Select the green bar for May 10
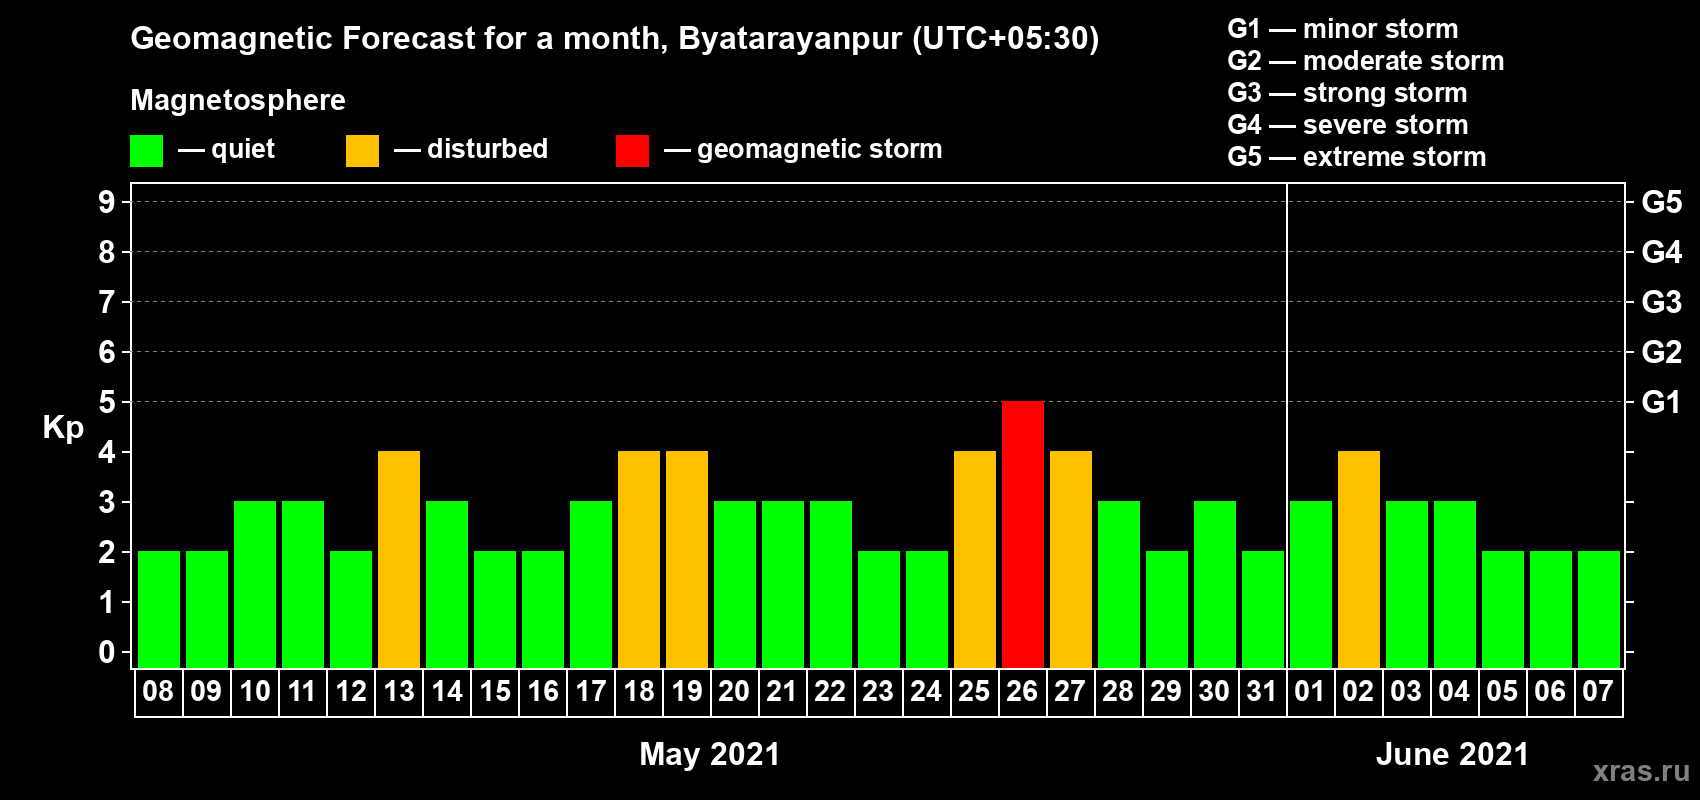Screen dimensions: 1700x800 pyautogui.click(x=255, y=584)
